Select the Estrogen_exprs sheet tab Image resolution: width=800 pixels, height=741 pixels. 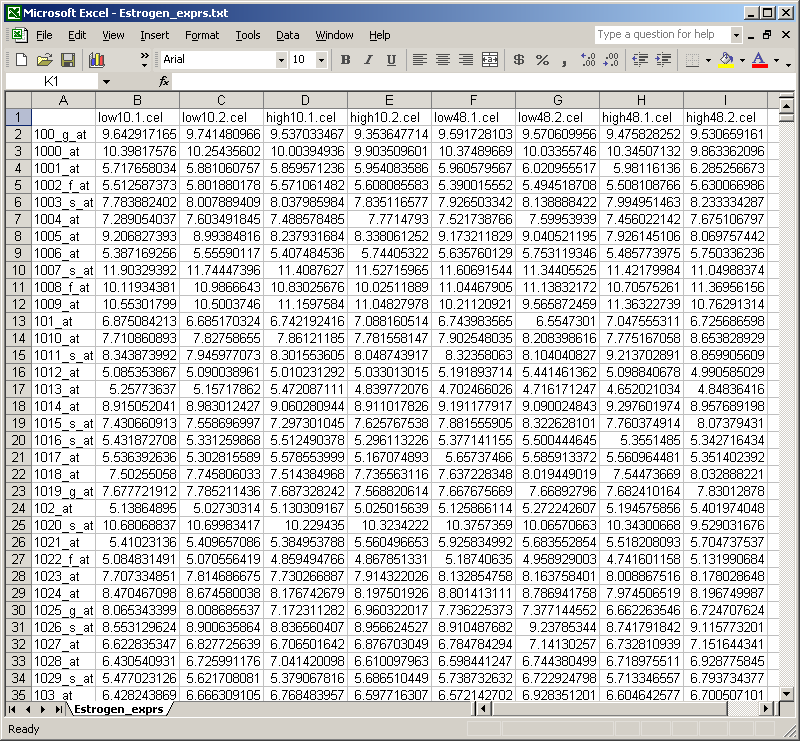coord(118,709)
